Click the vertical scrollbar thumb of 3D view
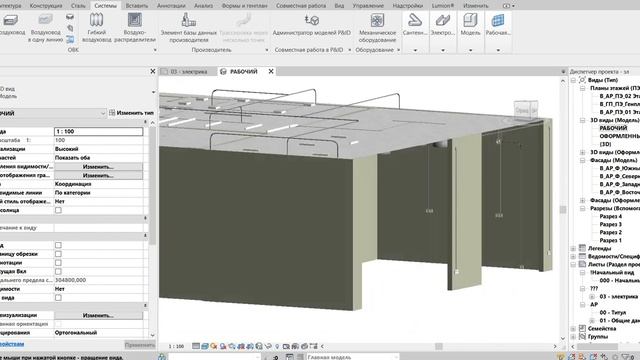The image size is (640, 360). (563, 210)
